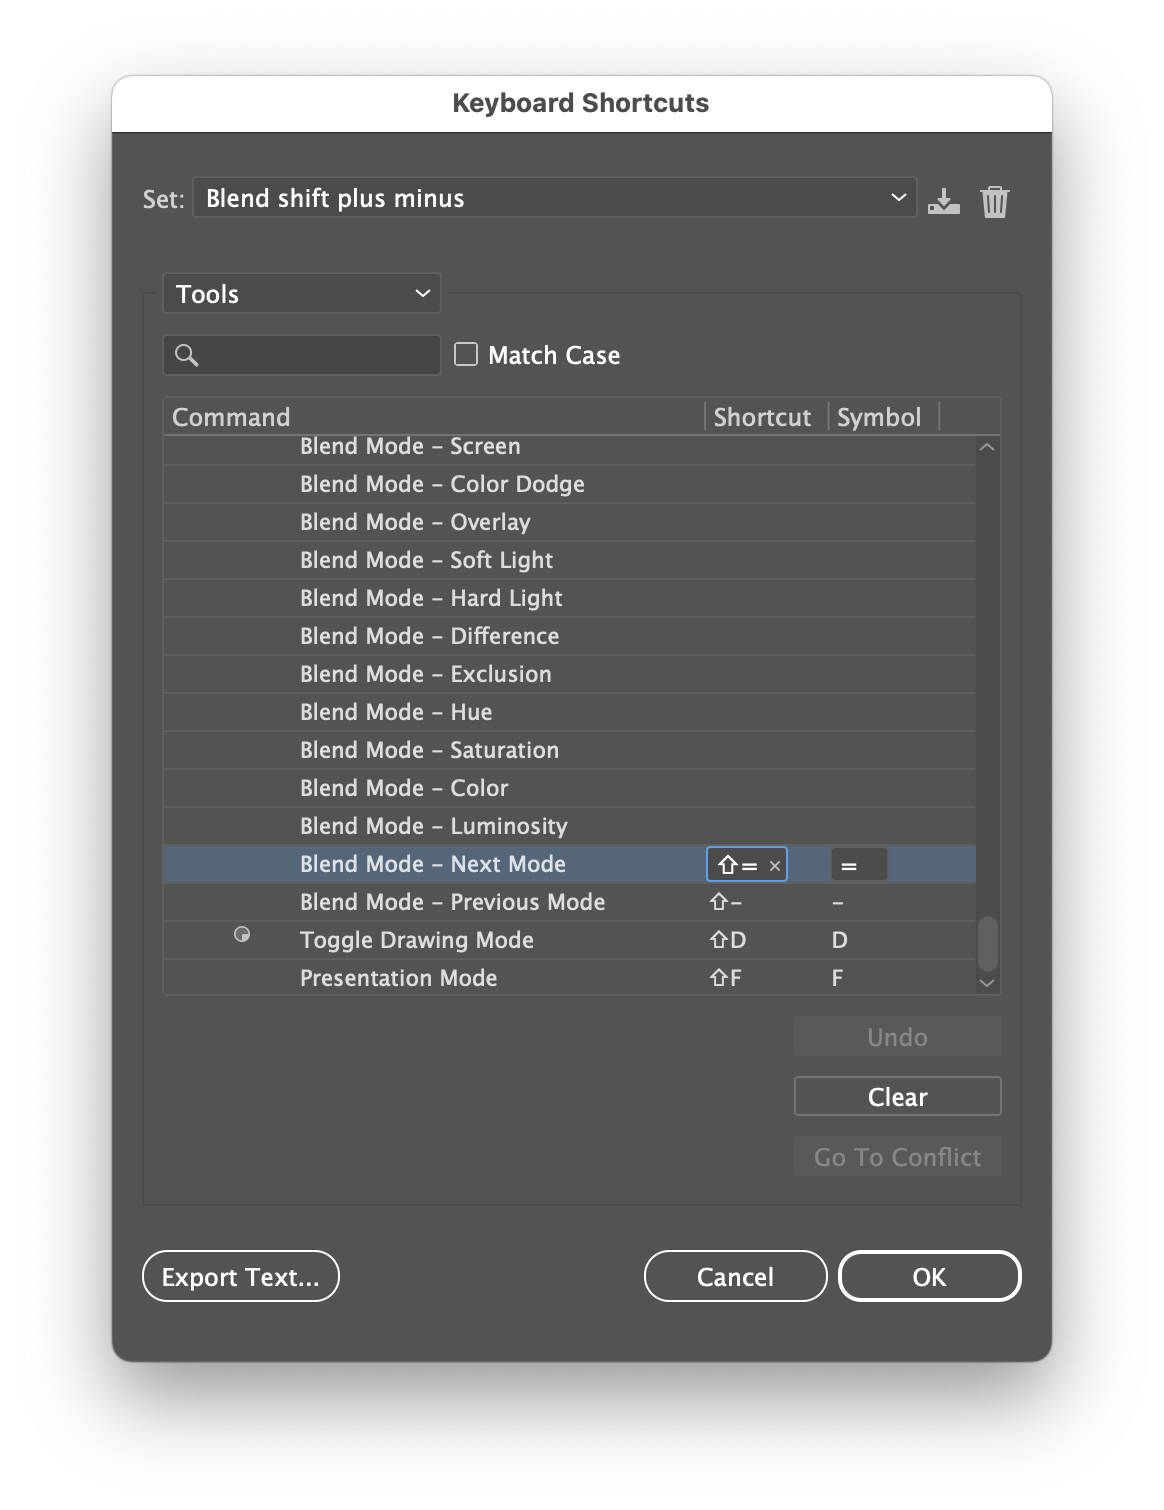Click the magnifying glass search icon

187,355
